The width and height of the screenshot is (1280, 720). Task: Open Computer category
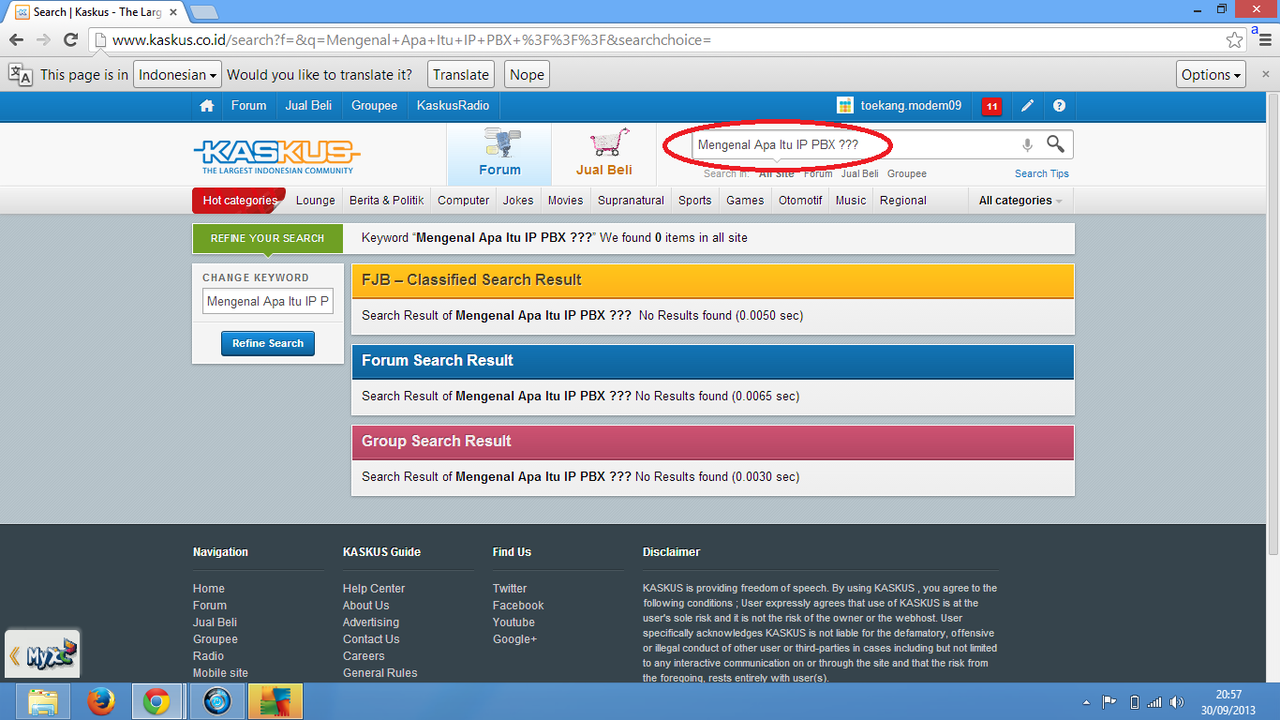click(x=464, y=200)
